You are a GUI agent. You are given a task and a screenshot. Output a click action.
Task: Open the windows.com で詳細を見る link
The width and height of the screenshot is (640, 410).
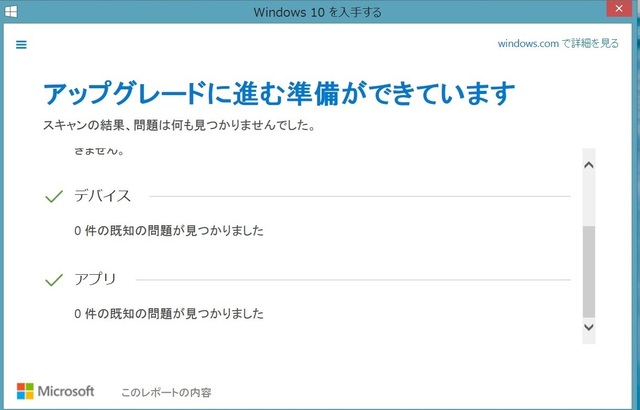point(558,43)
